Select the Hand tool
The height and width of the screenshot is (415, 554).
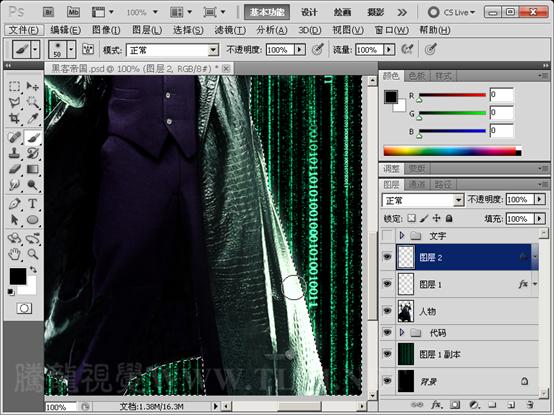[x=14, y=254]
